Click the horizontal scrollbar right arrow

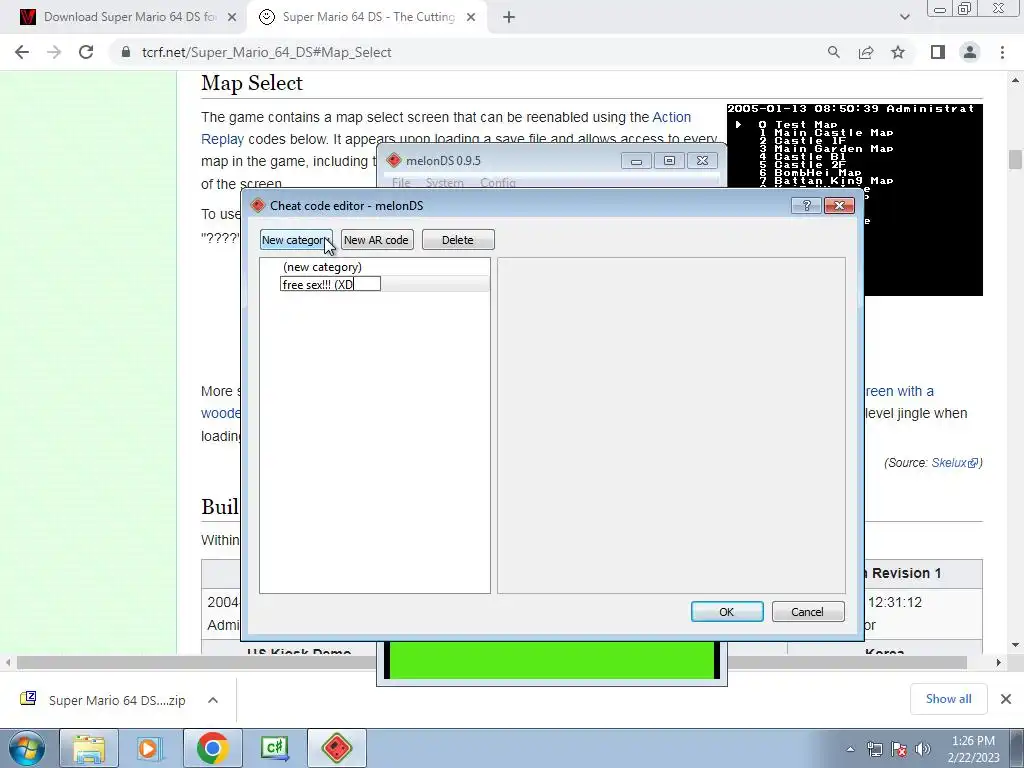[998, 662]
